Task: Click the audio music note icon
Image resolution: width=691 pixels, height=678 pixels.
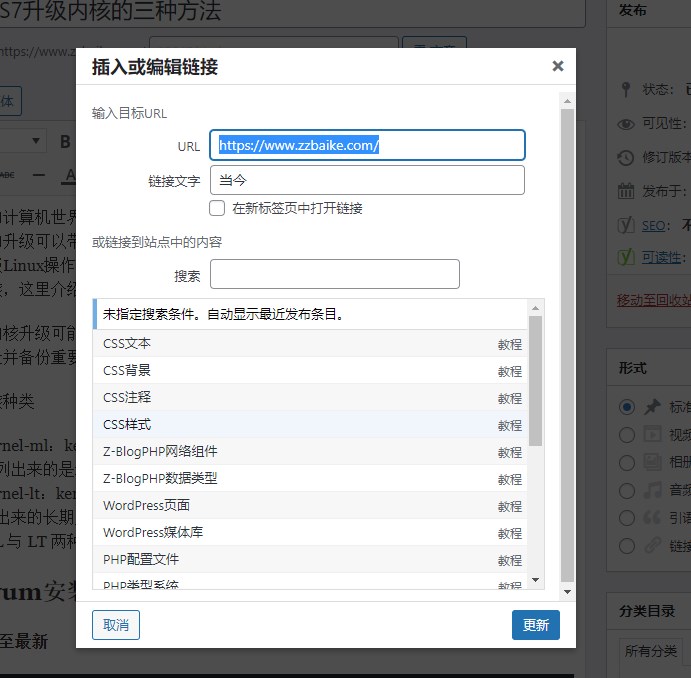Action: point(653,490)
